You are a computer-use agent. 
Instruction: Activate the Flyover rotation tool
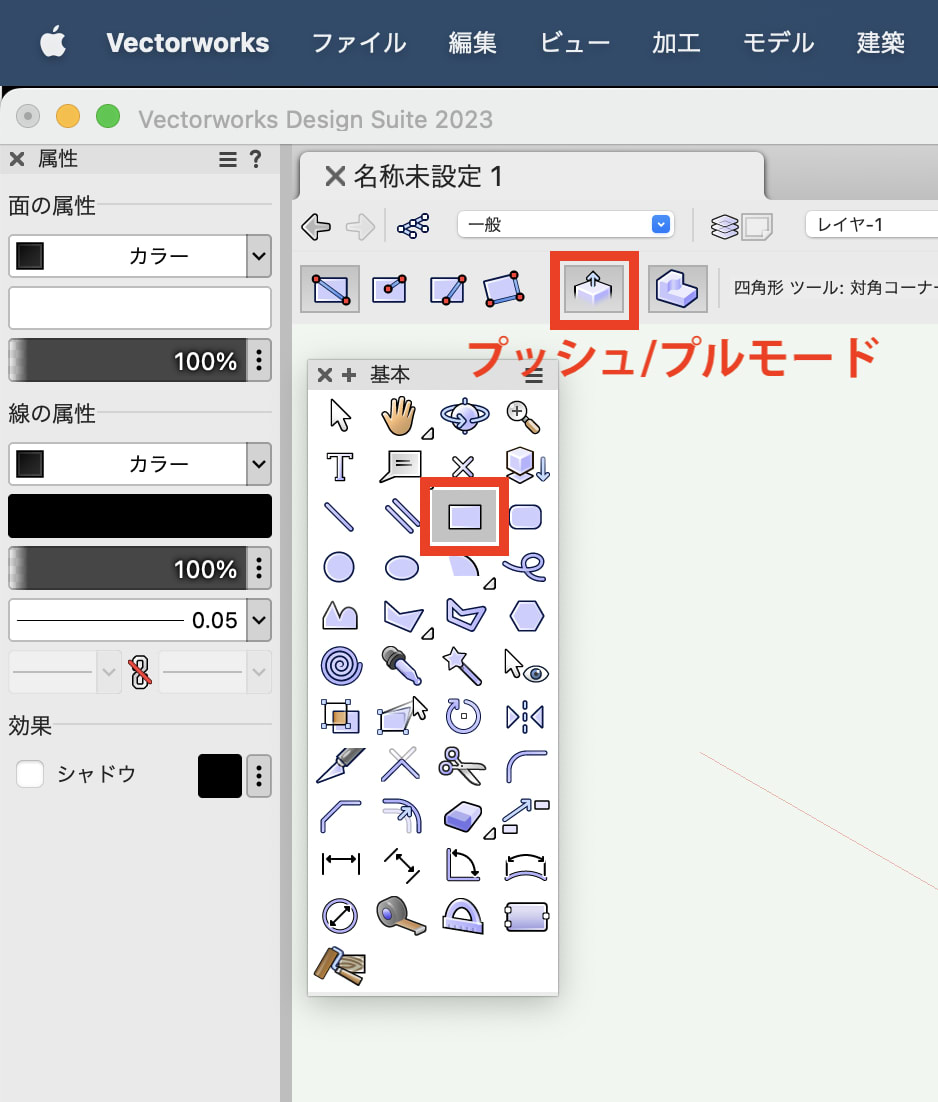click(x=463, y=416)
